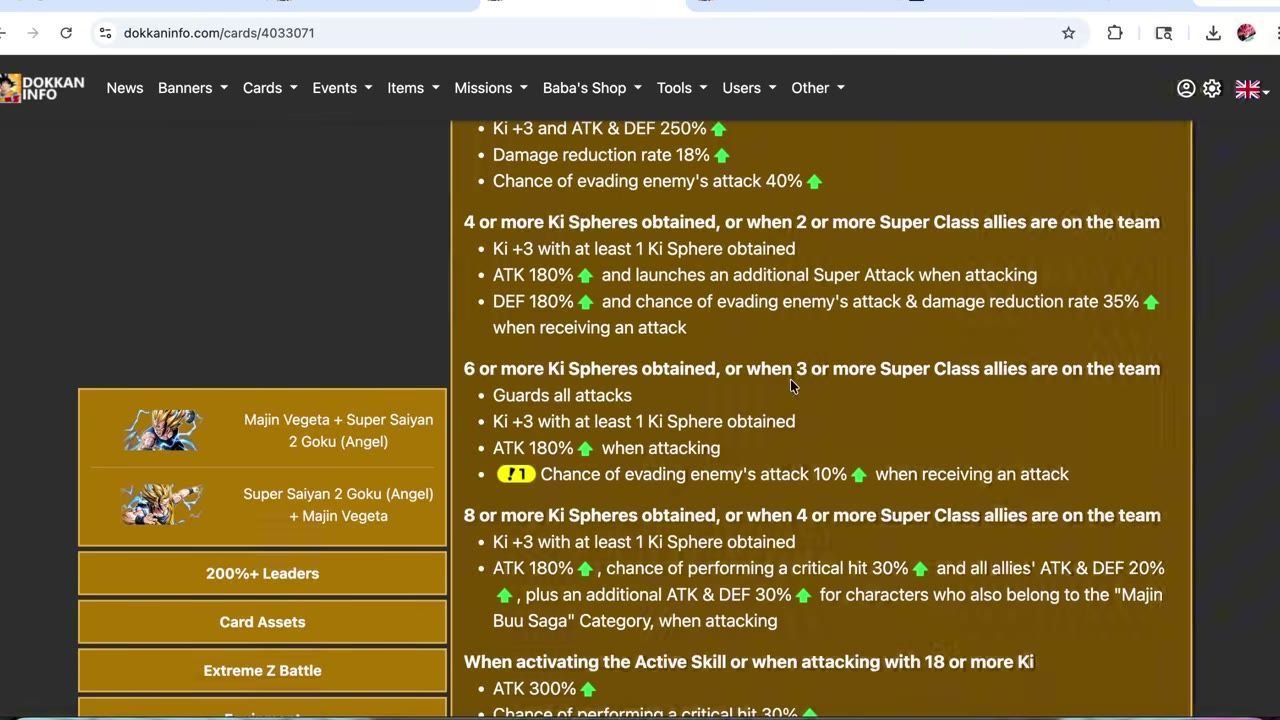The width and height of the screenshot is (1280, 720).
Task: Open the Users menu
Action: pyautogui.click(x=749, y=88)
